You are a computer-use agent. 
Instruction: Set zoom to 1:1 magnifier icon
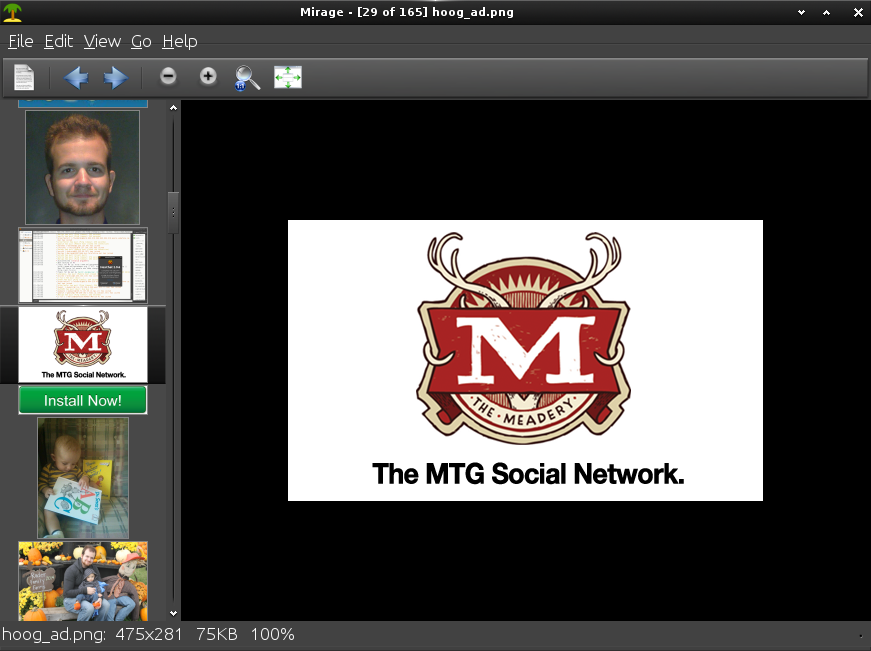point(247,78)
